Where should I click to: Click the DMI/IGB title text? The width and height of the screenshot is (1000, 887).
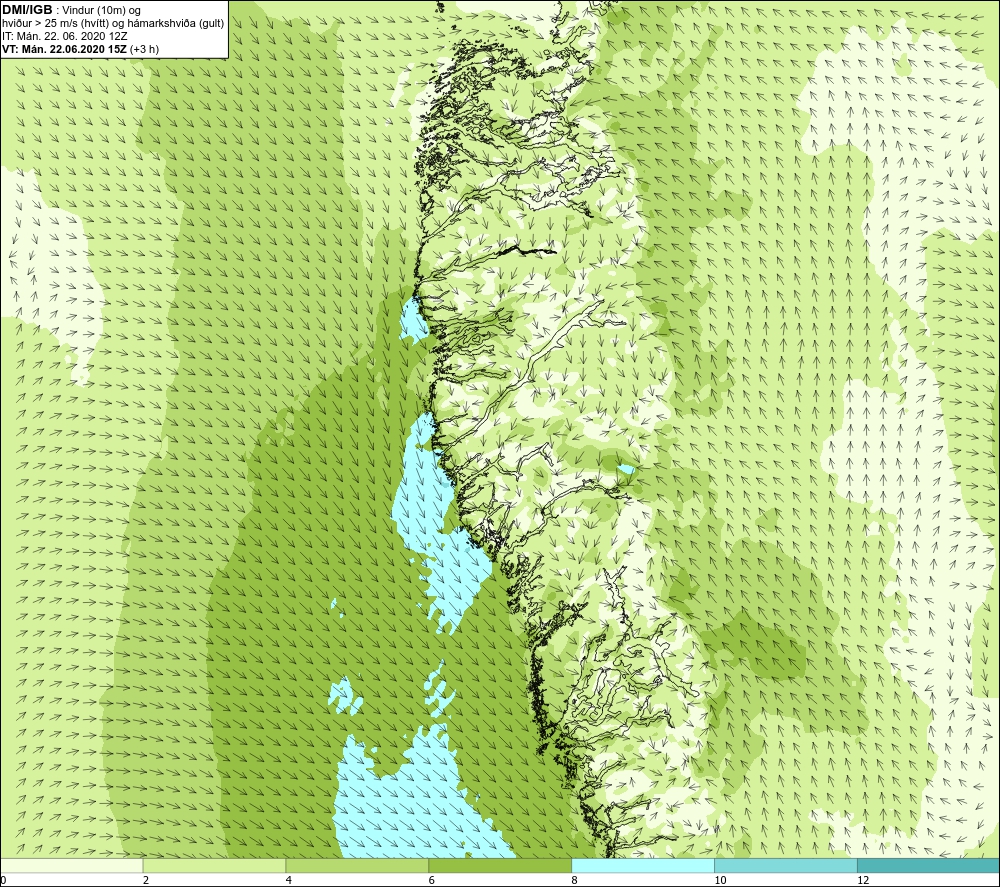(x=27, y=10)
